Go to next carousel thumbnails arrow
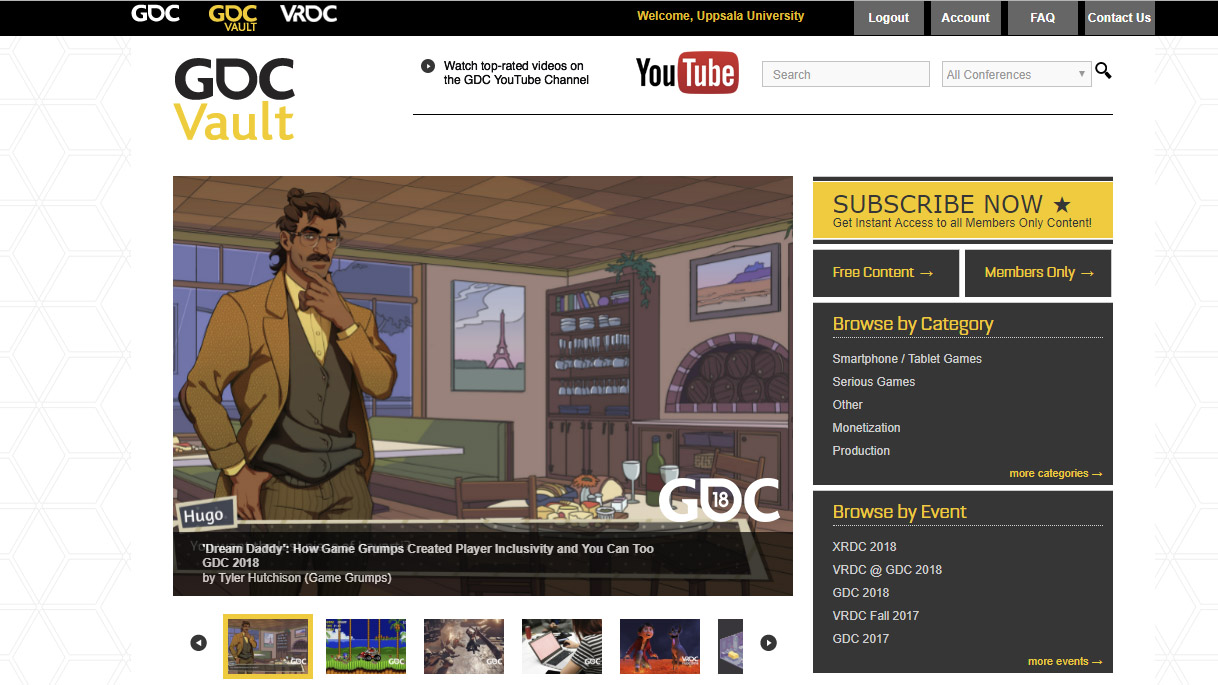This screenshot has width=1218, height=685. [768, 643]
